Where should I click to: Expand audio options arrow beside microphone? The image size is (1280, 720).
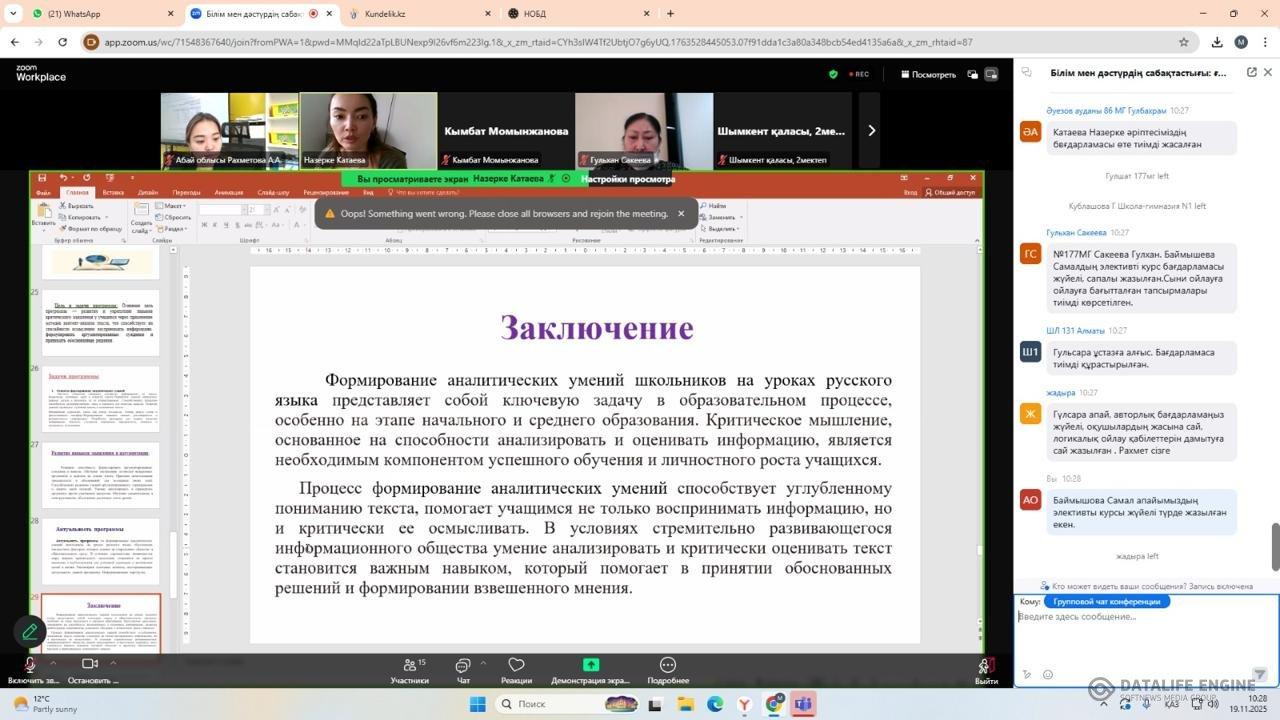coord(53,661)
